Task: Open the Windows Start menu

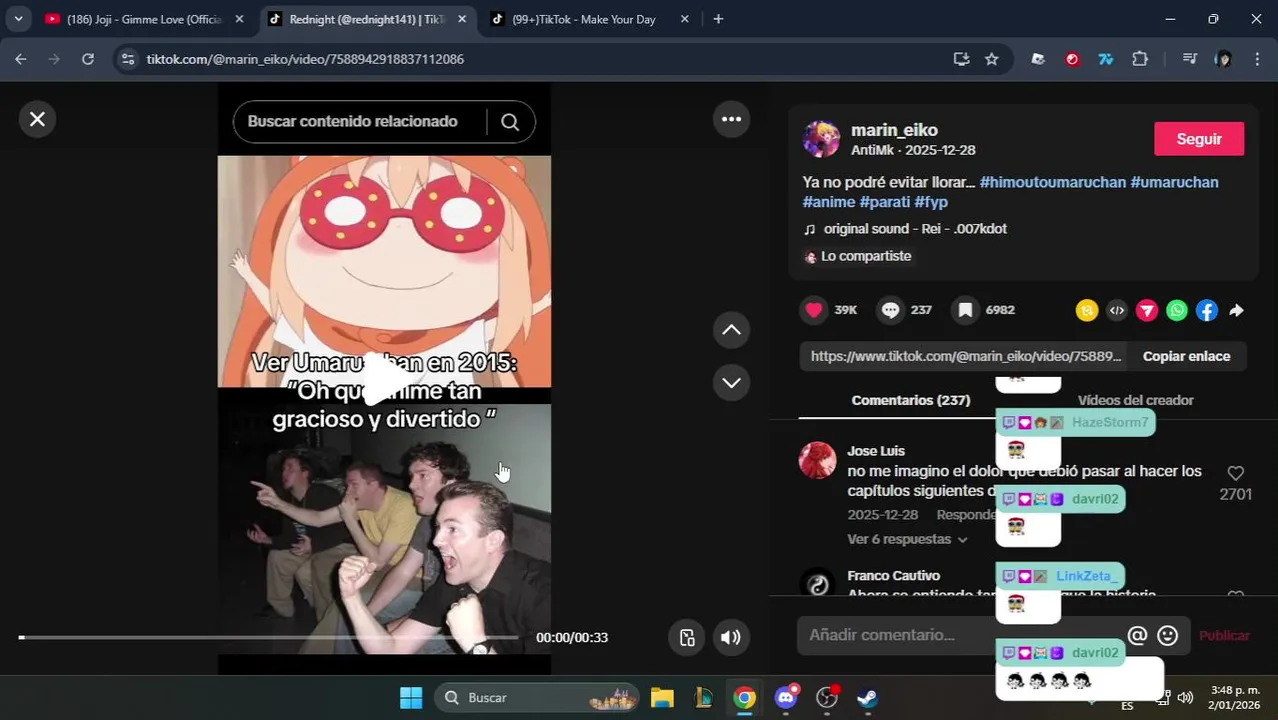Action: [x=411, y=698]
